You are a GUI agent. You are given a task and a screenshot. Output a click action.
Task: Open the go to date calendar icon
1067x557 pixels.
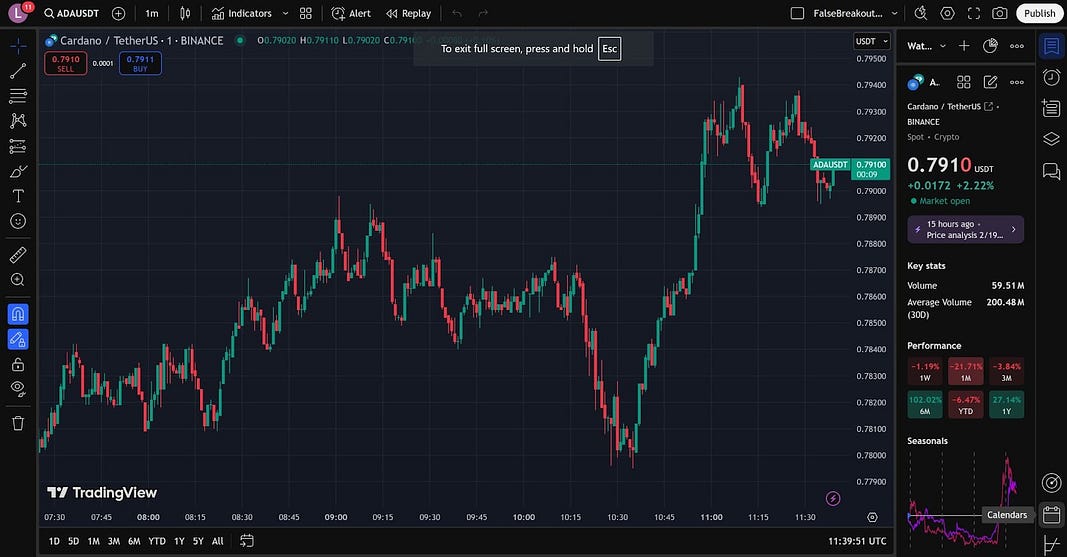tap(247, 541)
